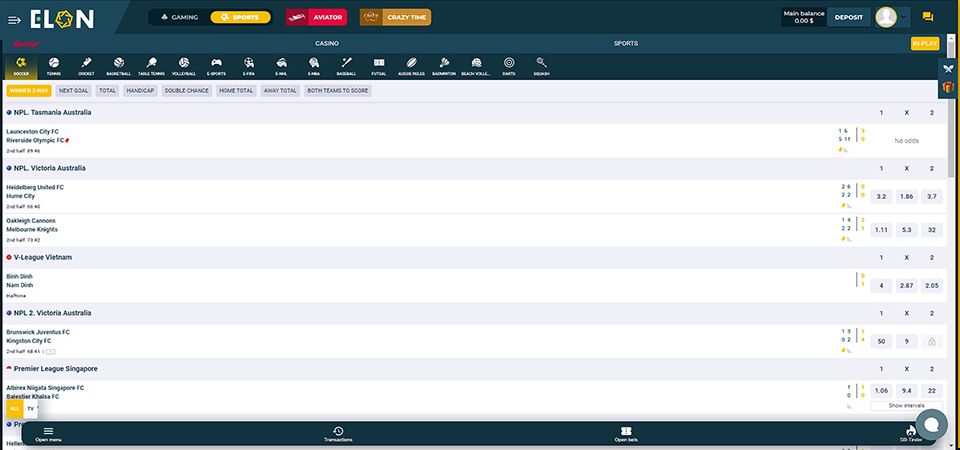Viewport: 960px width, 450px height.
Task: Select the Double Chance market tab
Action: [187, 91]
